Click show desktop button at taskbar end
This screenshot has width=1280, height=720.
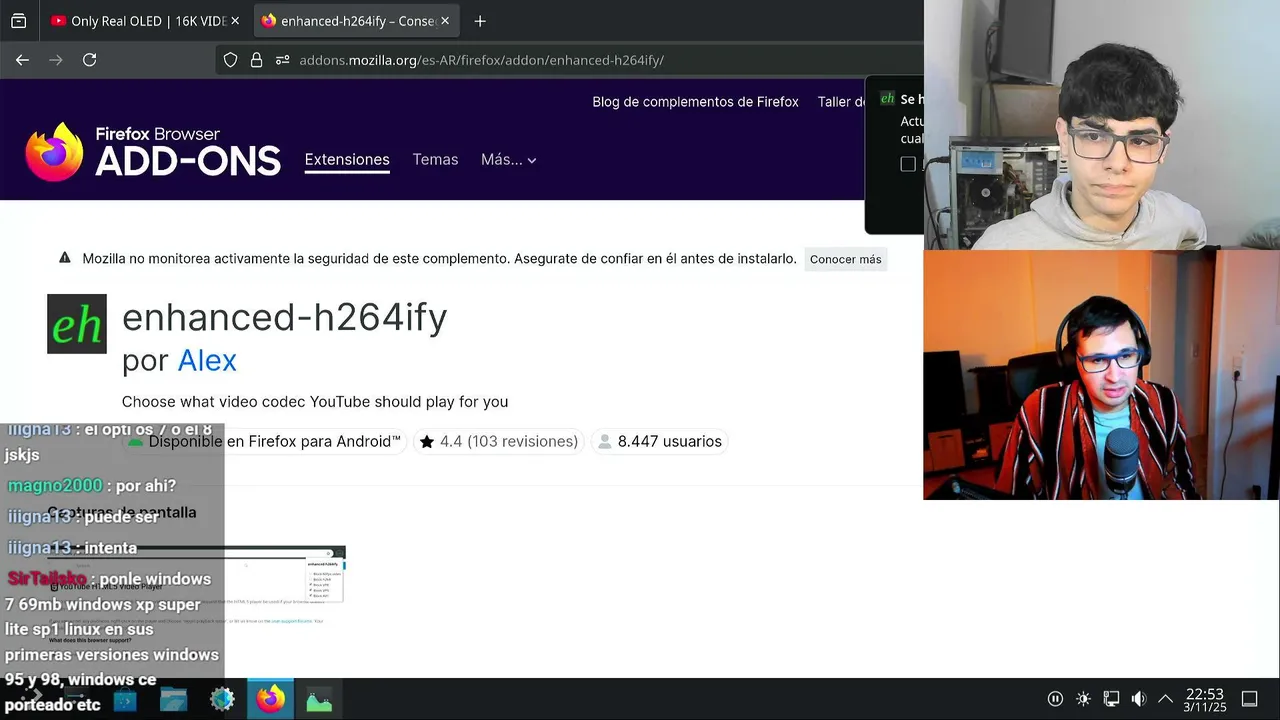pos(1250,699)
